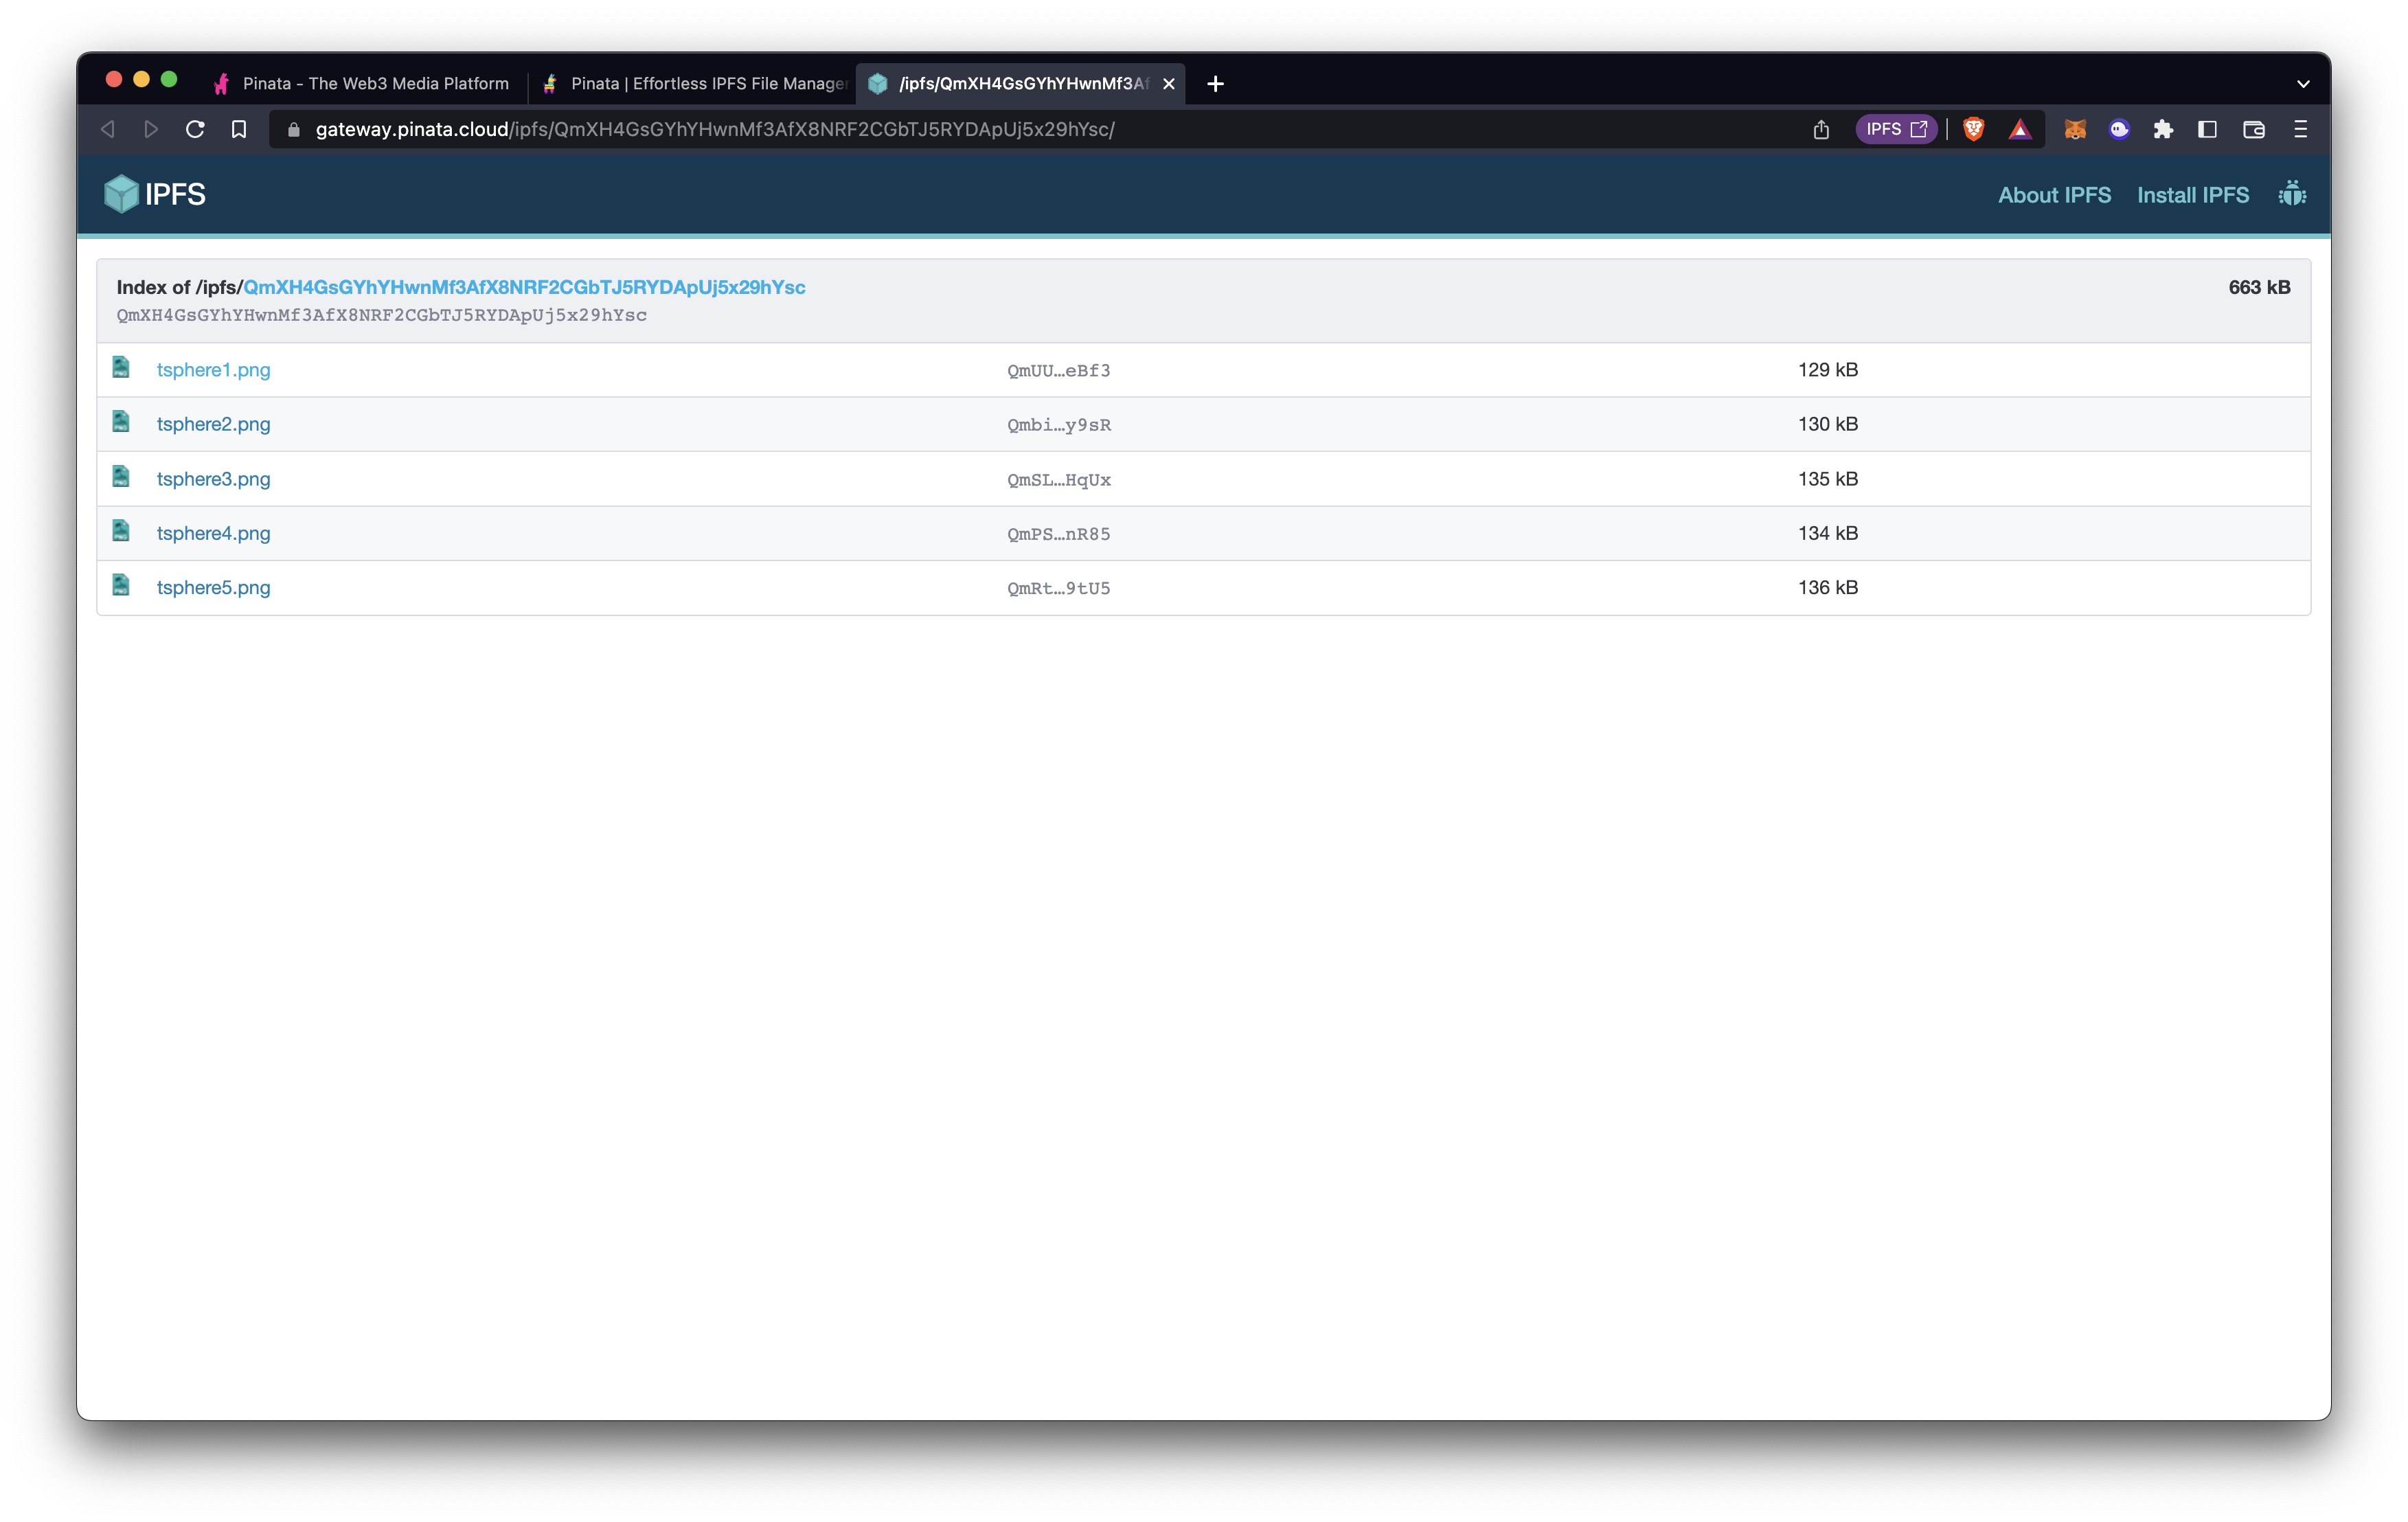The image size is (2408, 1522).
Task: Open the About IPFS link
Action: coord(2054,195)
